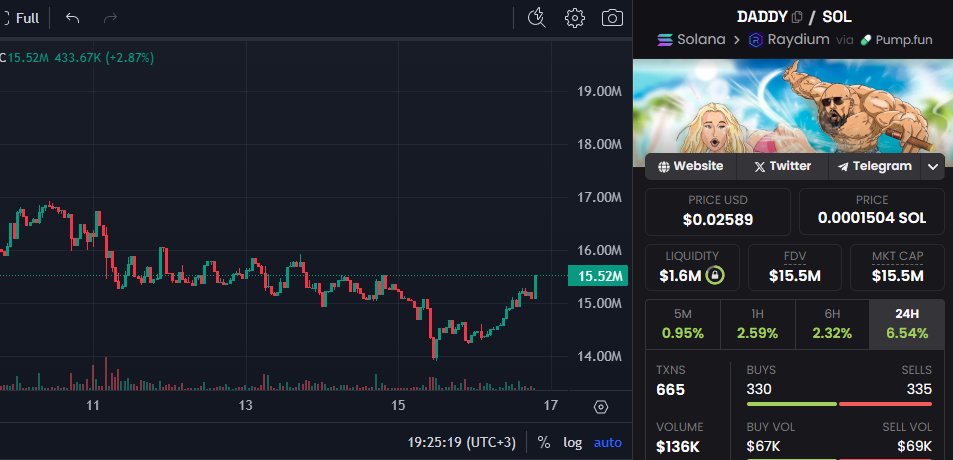Click the Raydium DEX link

point(789,40)
